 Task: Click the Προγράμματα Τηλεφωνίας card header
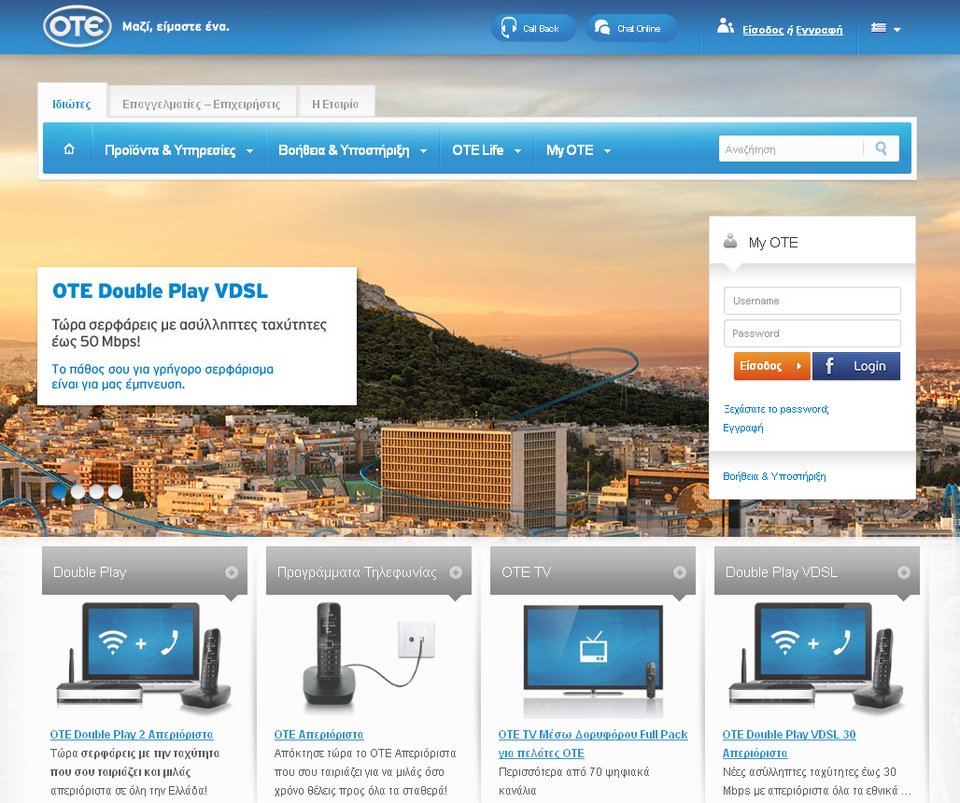coord(369,571)
